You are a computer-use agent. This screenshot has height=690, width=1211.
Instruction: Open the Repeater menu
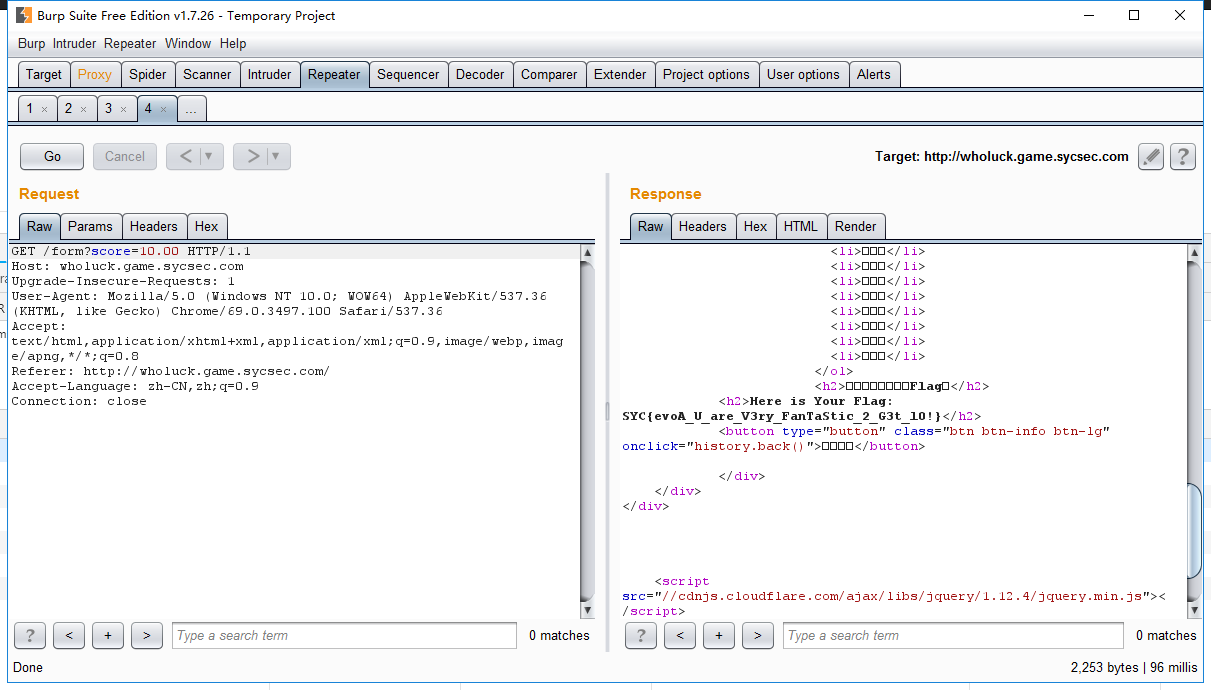click(130, 43)
